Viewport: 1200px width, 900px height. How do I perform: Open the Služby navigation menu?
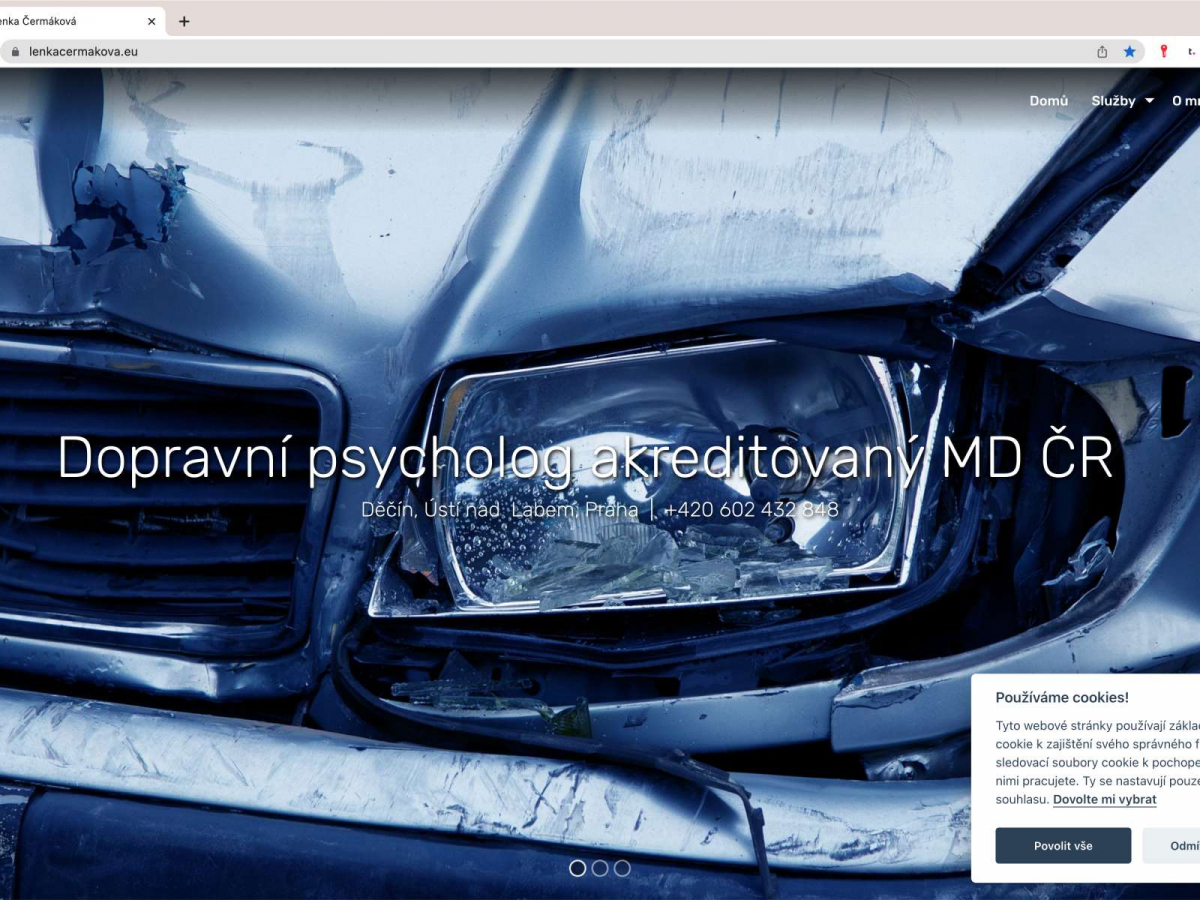click(x=1113, y=101)
